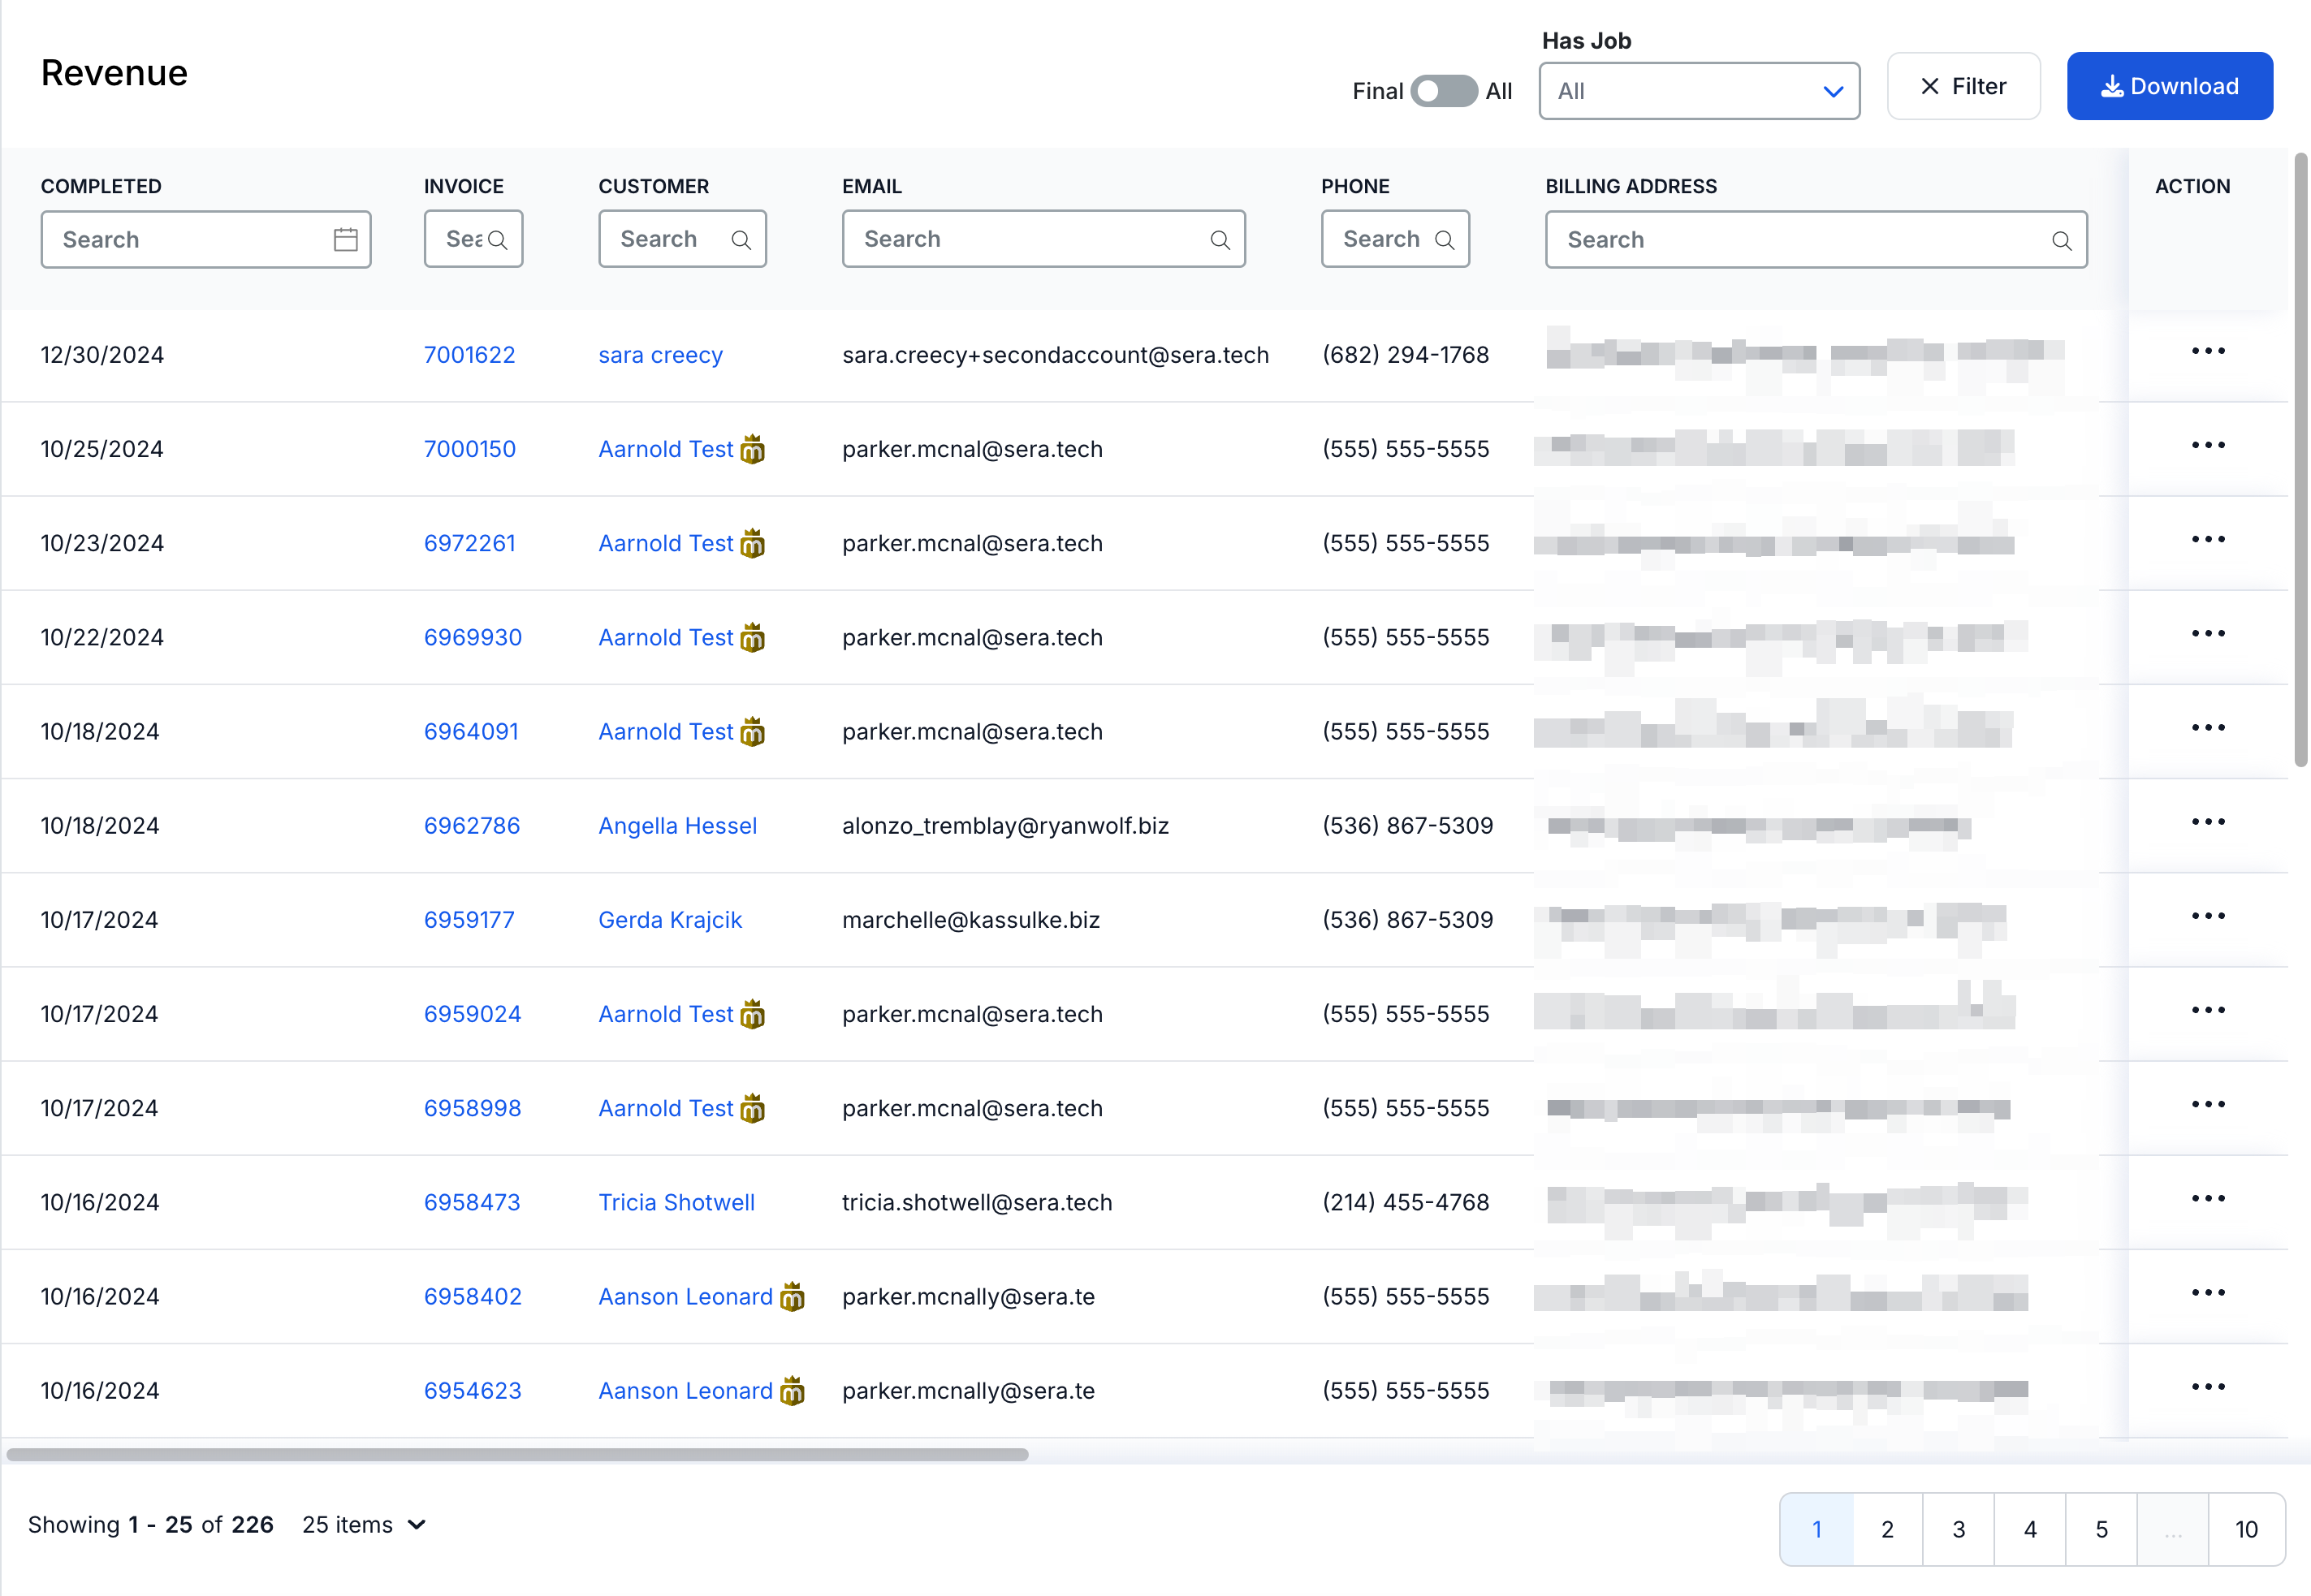Go to page 3
This screenshot has width=2311, height=1596.
tap(1958, 1529)
